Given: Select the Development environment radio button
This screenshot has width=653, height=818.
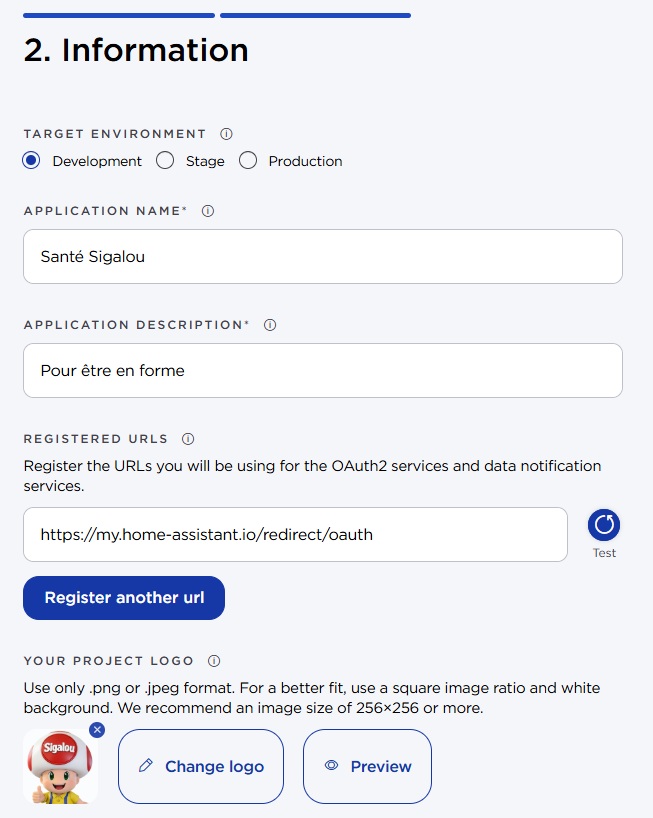Looking at the screenshot, I should click(32, 161).
